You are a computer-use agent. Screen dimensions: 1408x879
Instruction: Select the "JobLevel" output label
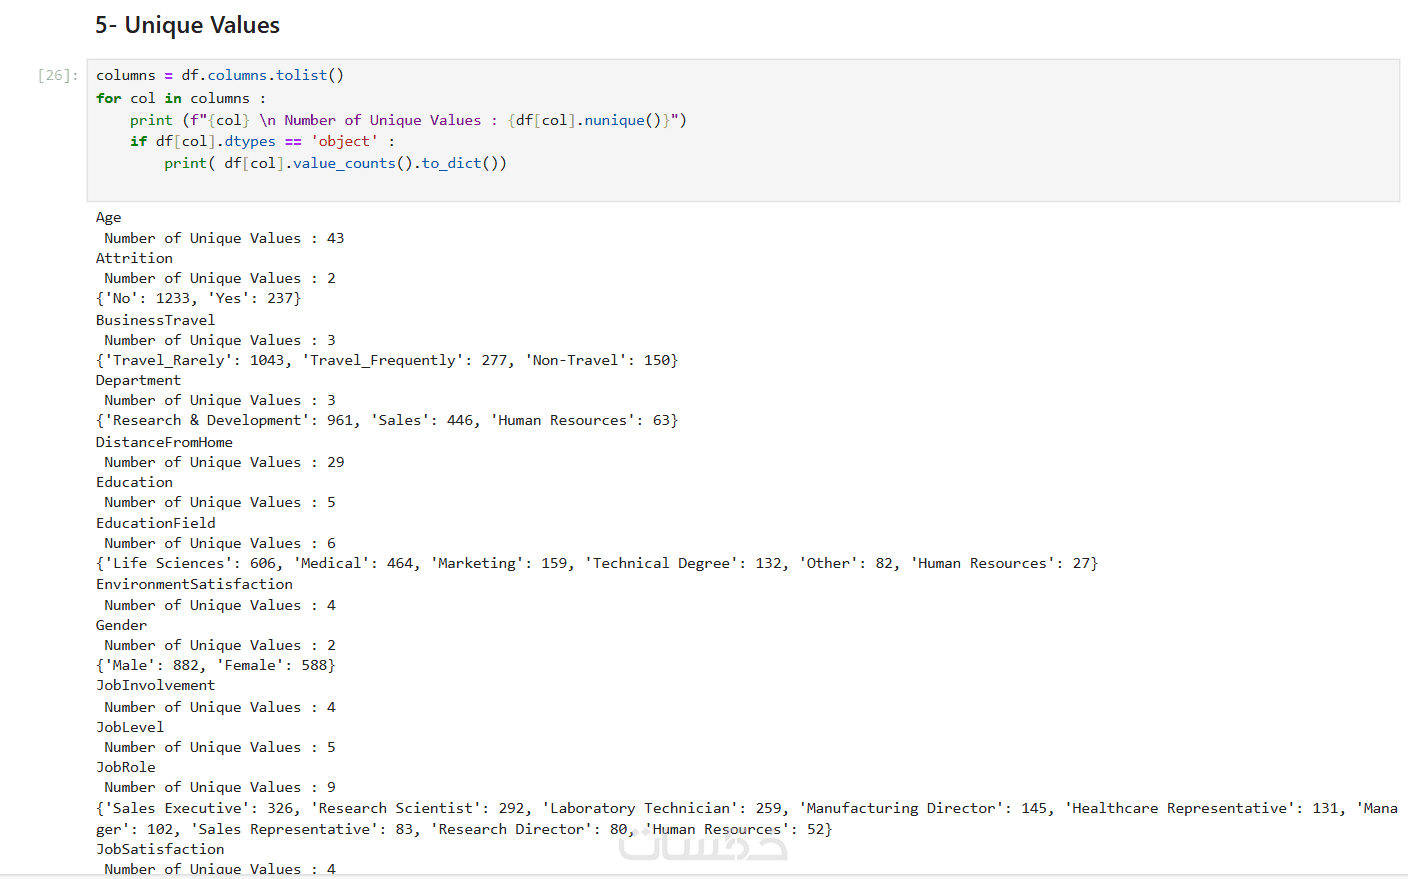[130, 727]
